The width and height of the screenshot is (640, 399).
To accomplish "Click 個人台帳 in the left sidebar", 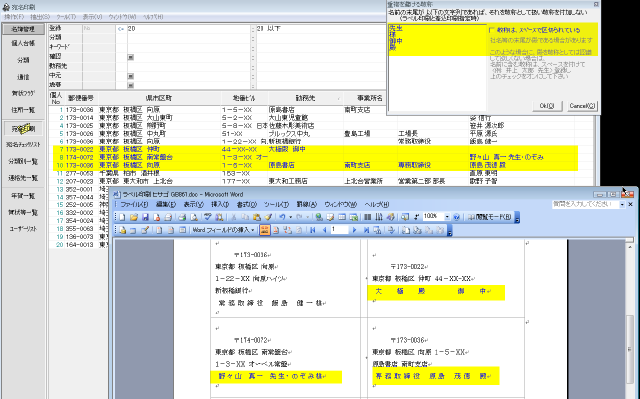I will coord(23,43).
